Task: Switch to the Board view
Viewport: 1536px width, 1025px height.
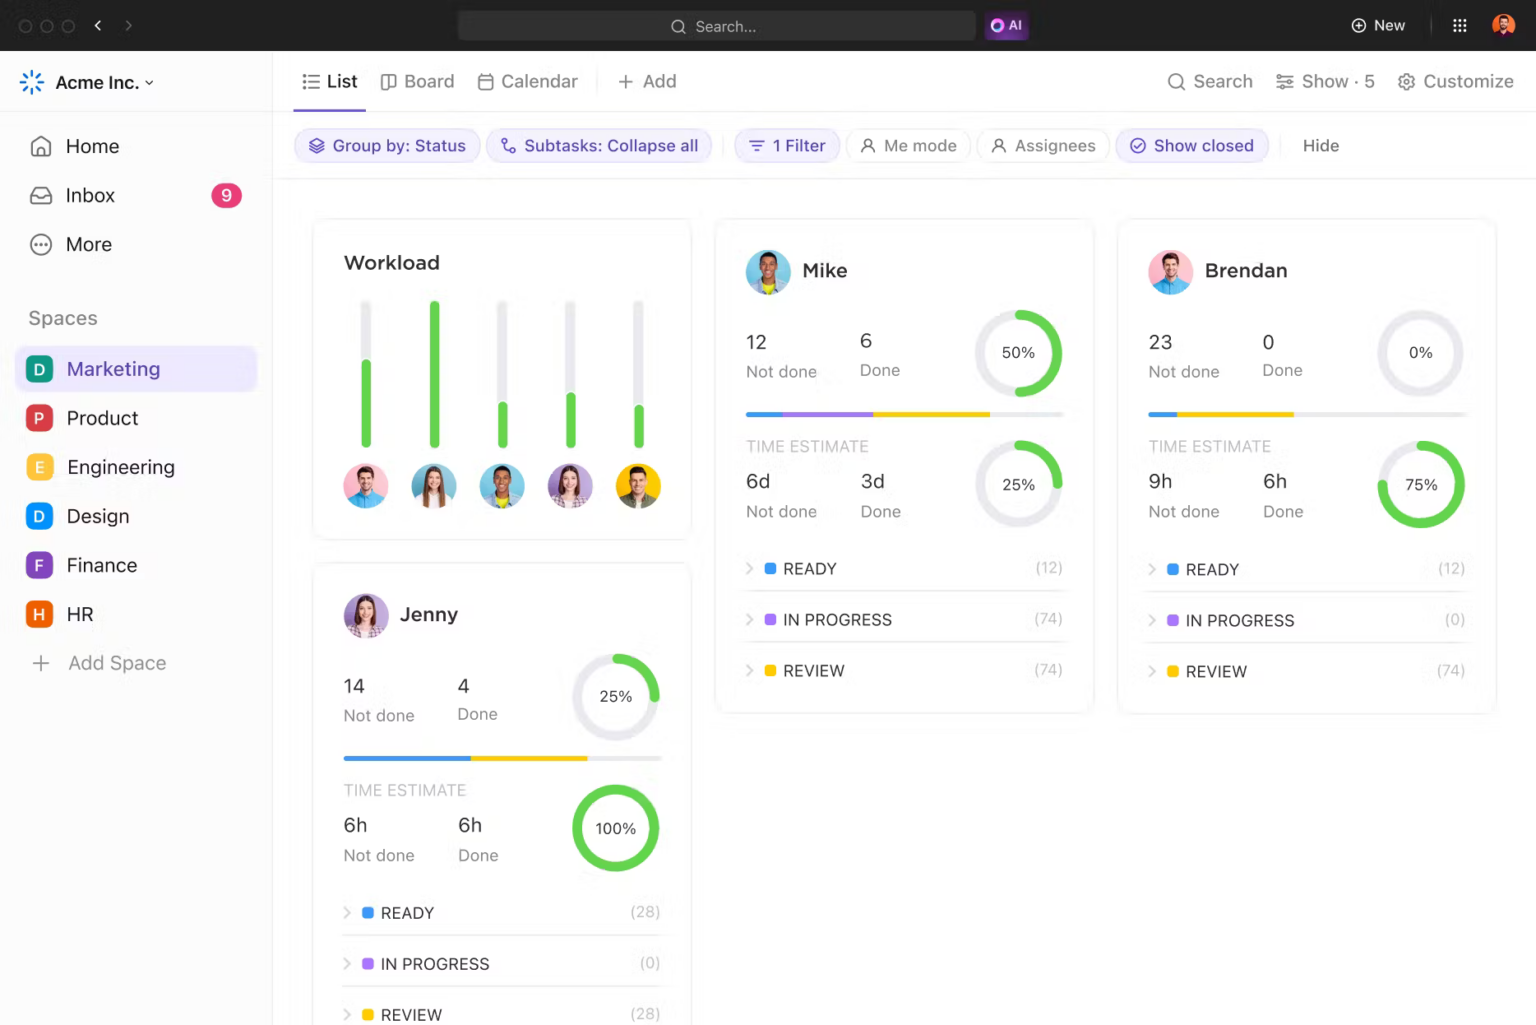Action: click(417, 81)
